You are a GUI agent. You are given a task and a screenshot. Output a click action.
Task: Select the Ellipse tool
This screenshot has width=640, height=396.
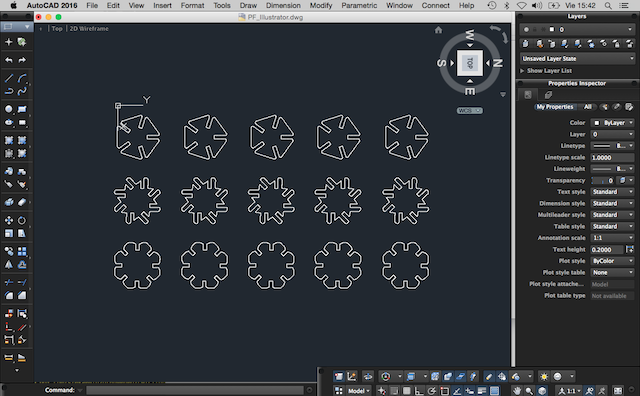9,122
